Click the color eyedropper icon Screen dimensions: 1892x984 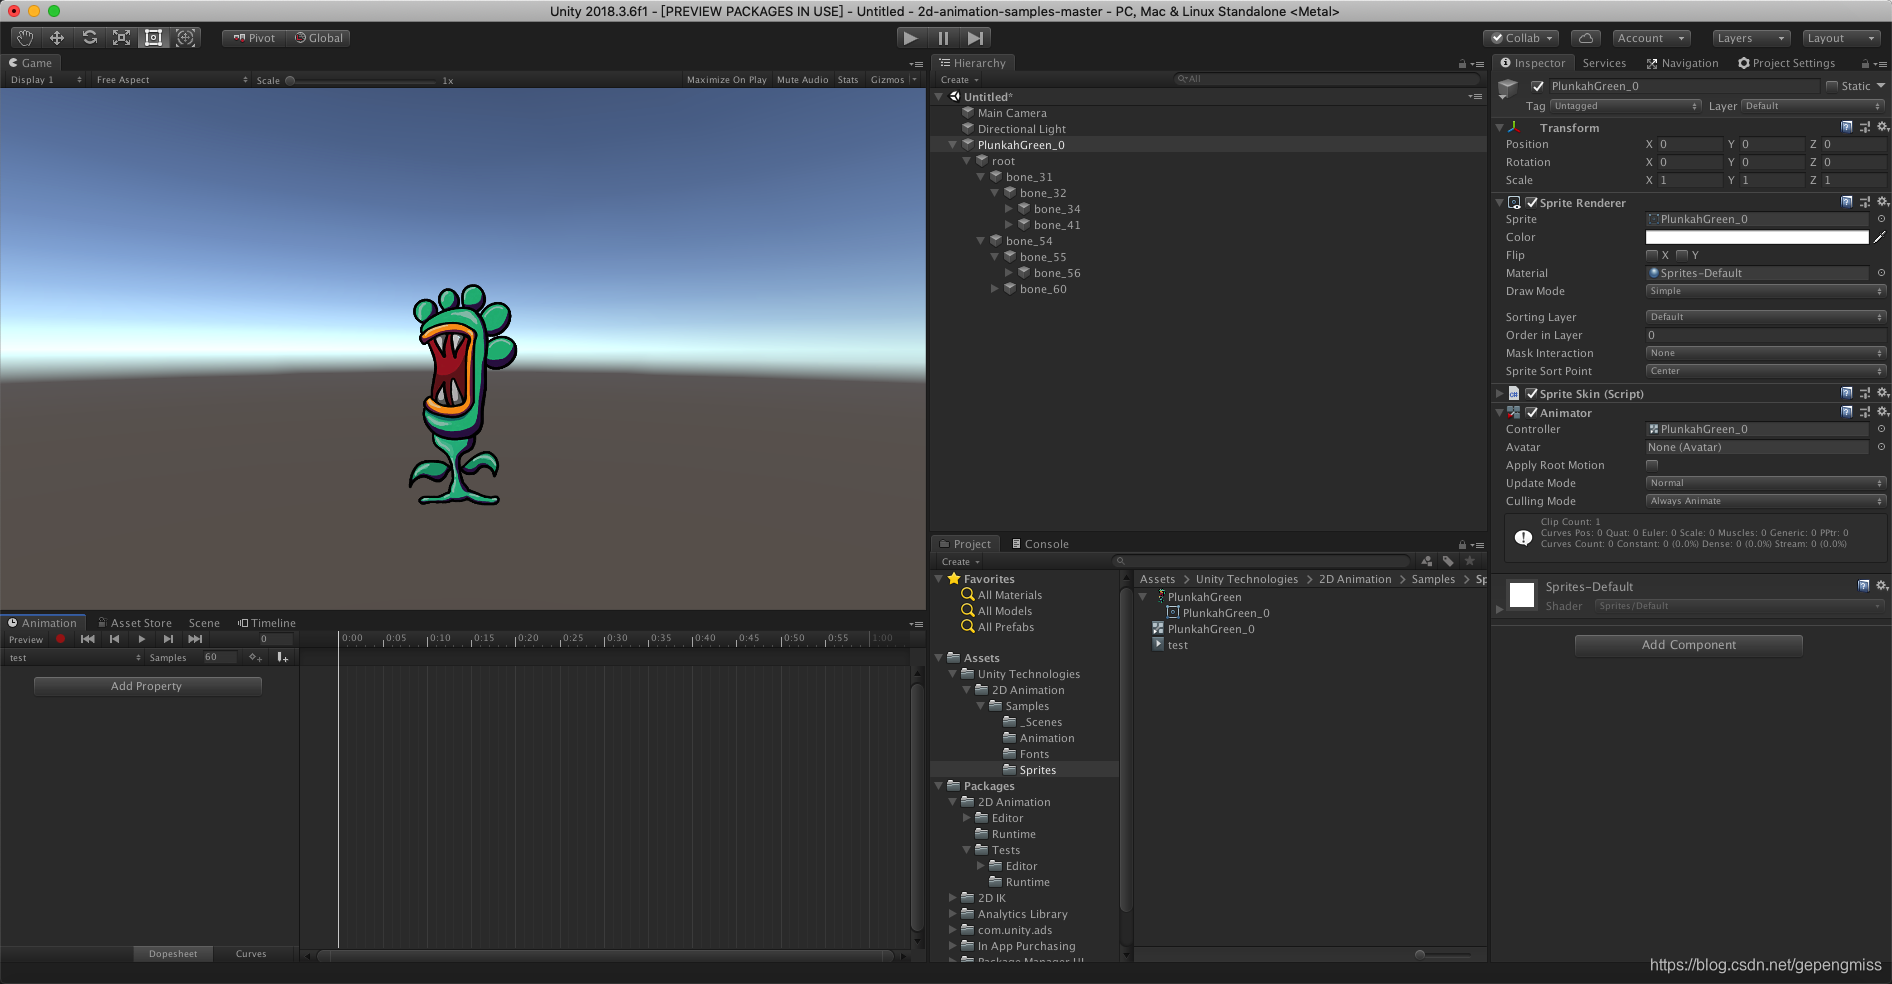tap(1880, 237)
